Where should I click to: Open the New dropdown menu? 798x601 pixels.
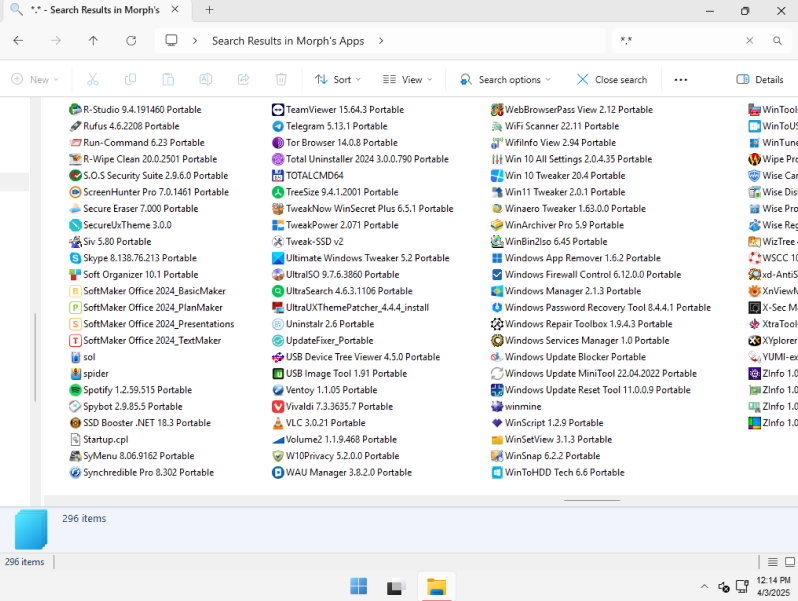[35, 79]
